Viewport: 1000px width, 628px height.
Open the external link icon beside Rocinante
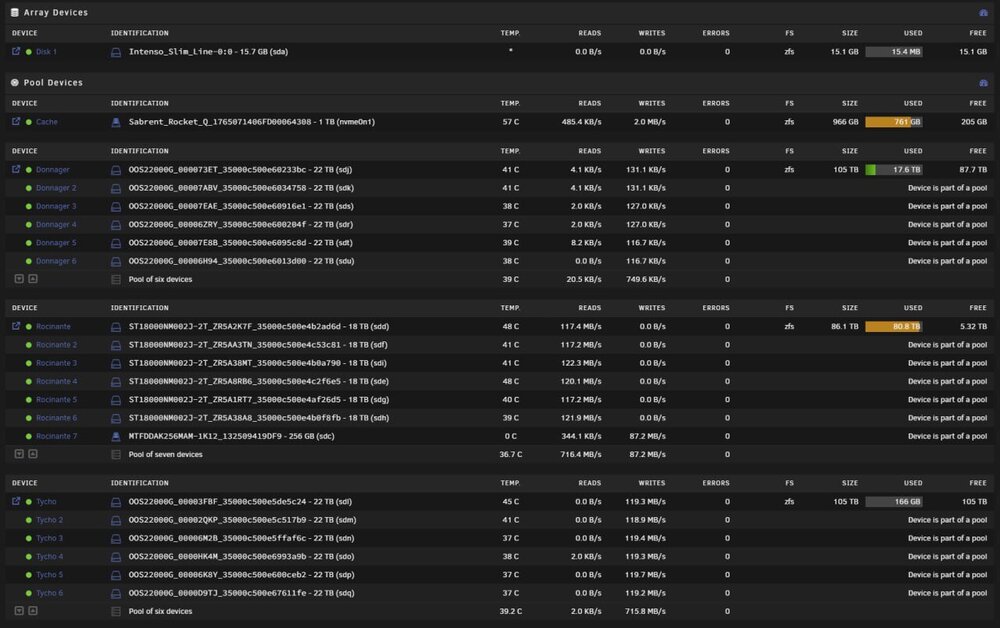(x=16, y=326)
